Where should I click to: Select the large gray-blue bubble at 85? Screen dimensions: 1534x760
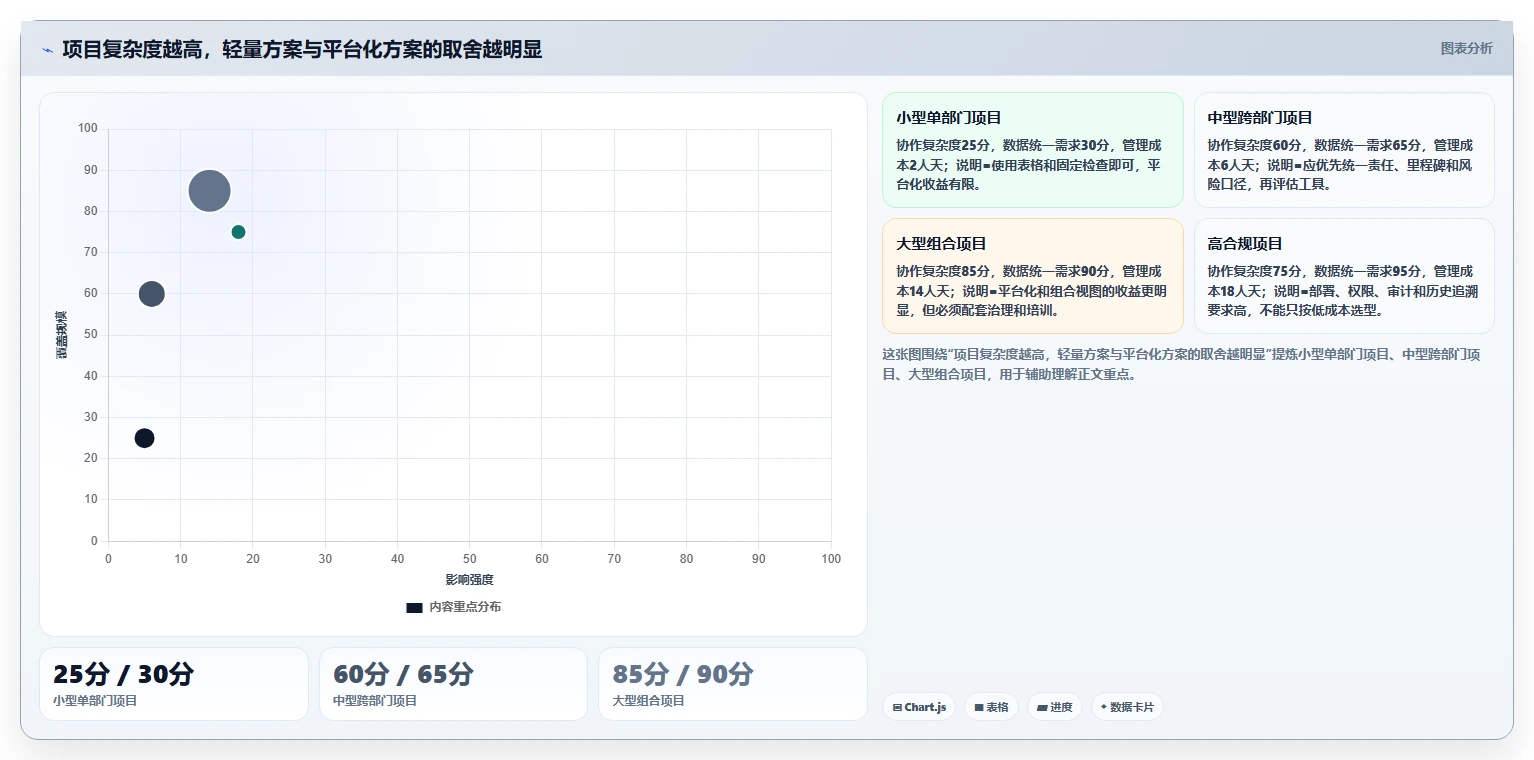coord(210,191)
